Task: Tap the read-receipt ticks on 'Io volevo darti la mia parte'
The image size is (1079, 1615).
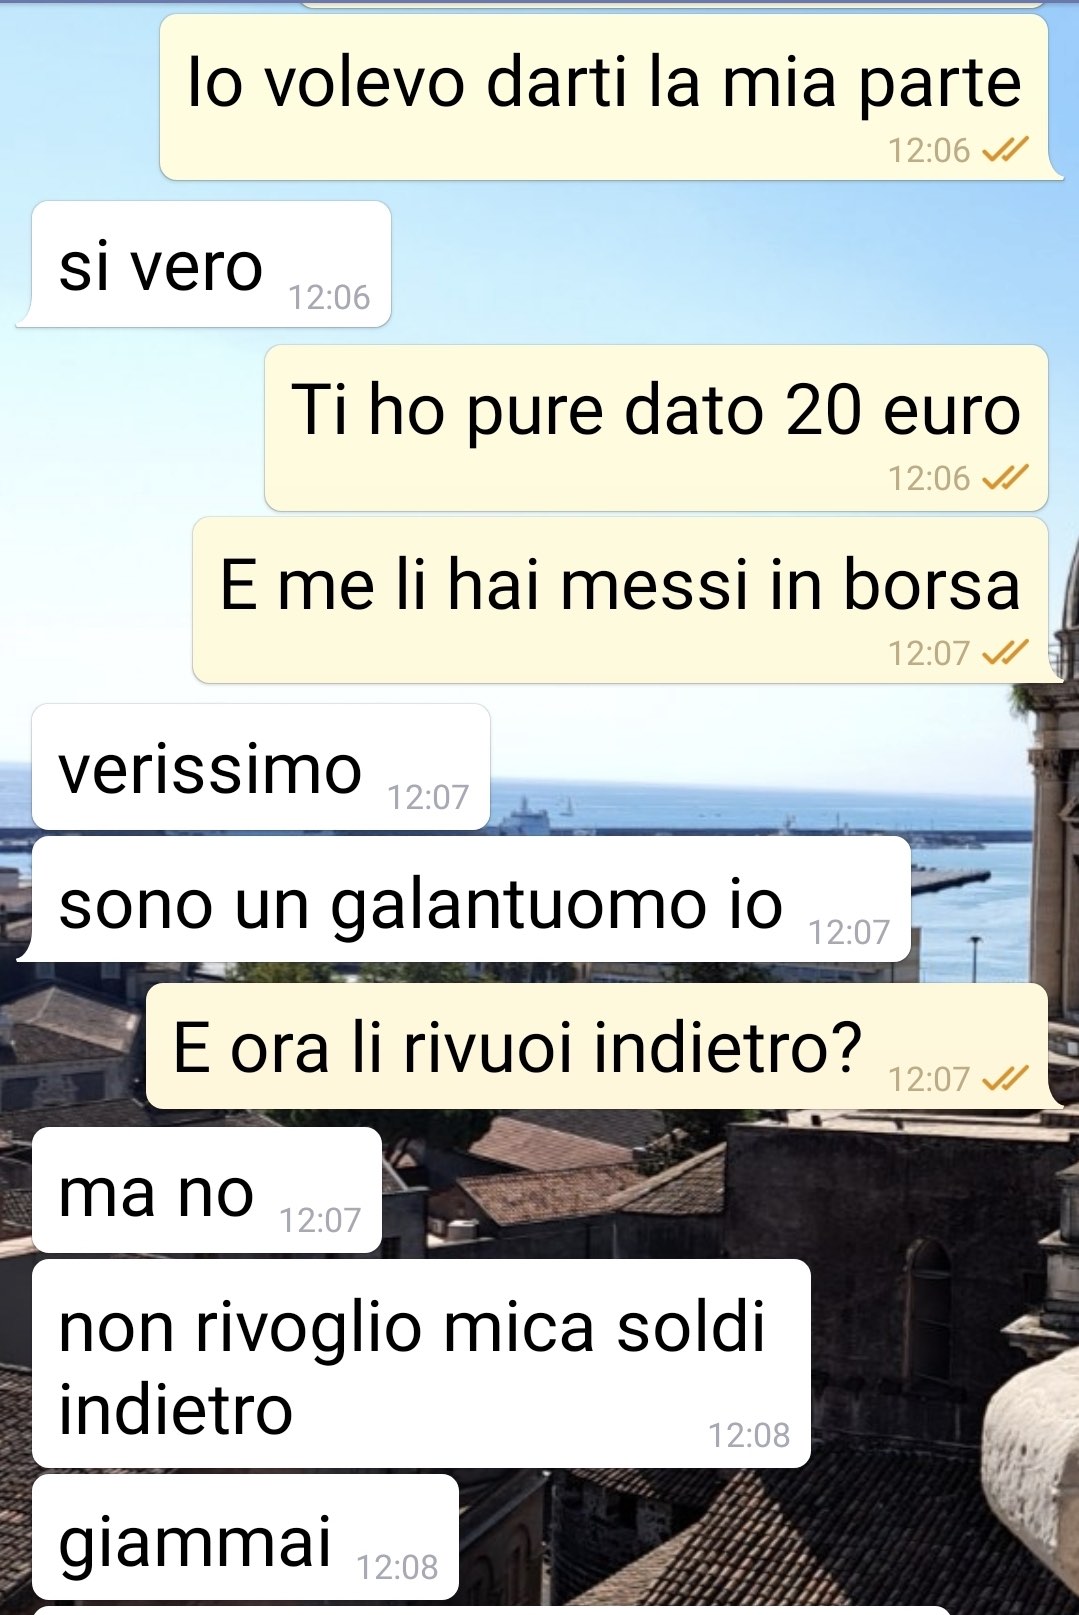Action: point(1005,151)
